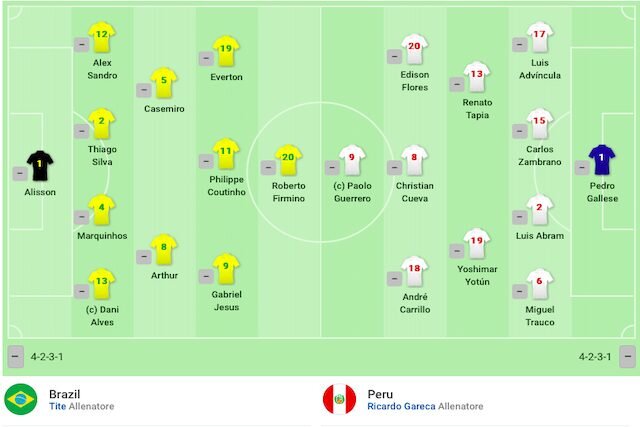Viewport: 640px width, 427px height.
Task: Click the Brazil flag icon
Action: click(21, 399)
